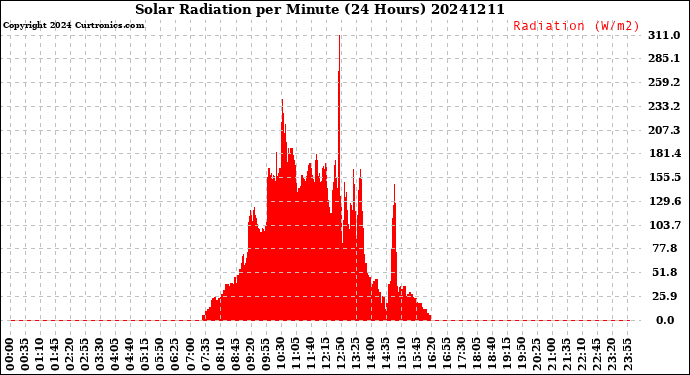The image size is (690, 375).
Task: Click the x-axis time label 00:00
Action: [x=10, y=355]
